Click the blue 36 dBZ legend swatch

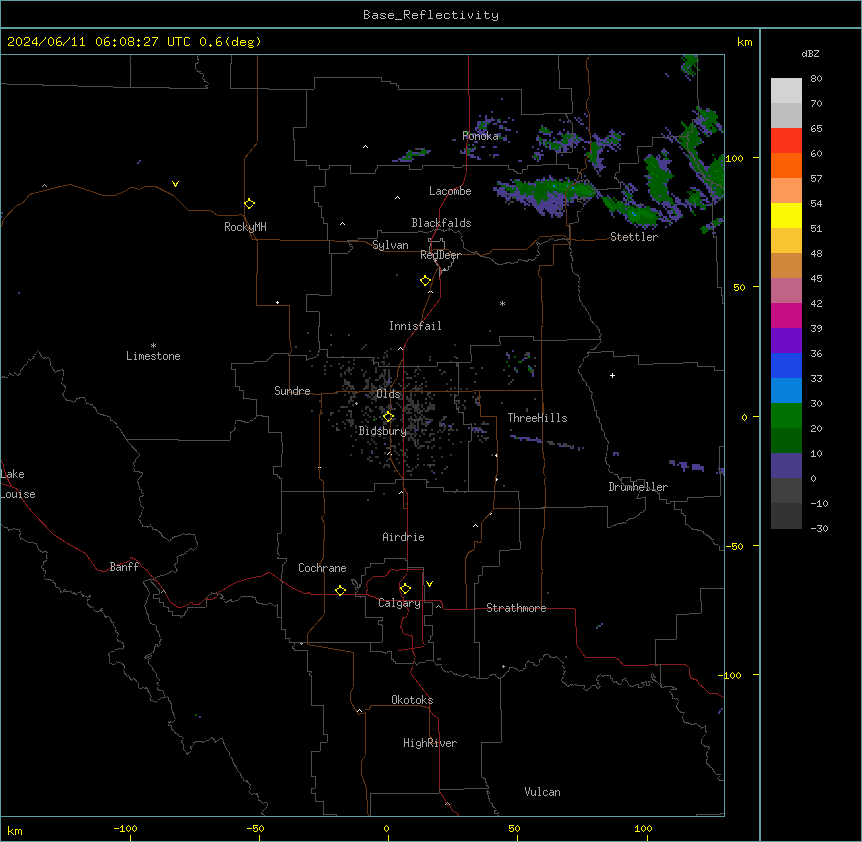click(x=786, y=365)
